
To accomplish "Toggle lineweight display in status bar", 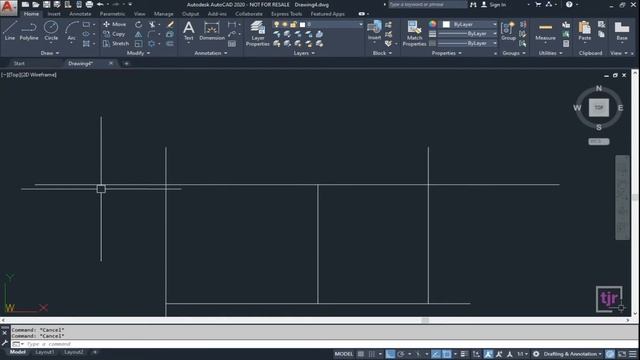I will tap(464, 354).
